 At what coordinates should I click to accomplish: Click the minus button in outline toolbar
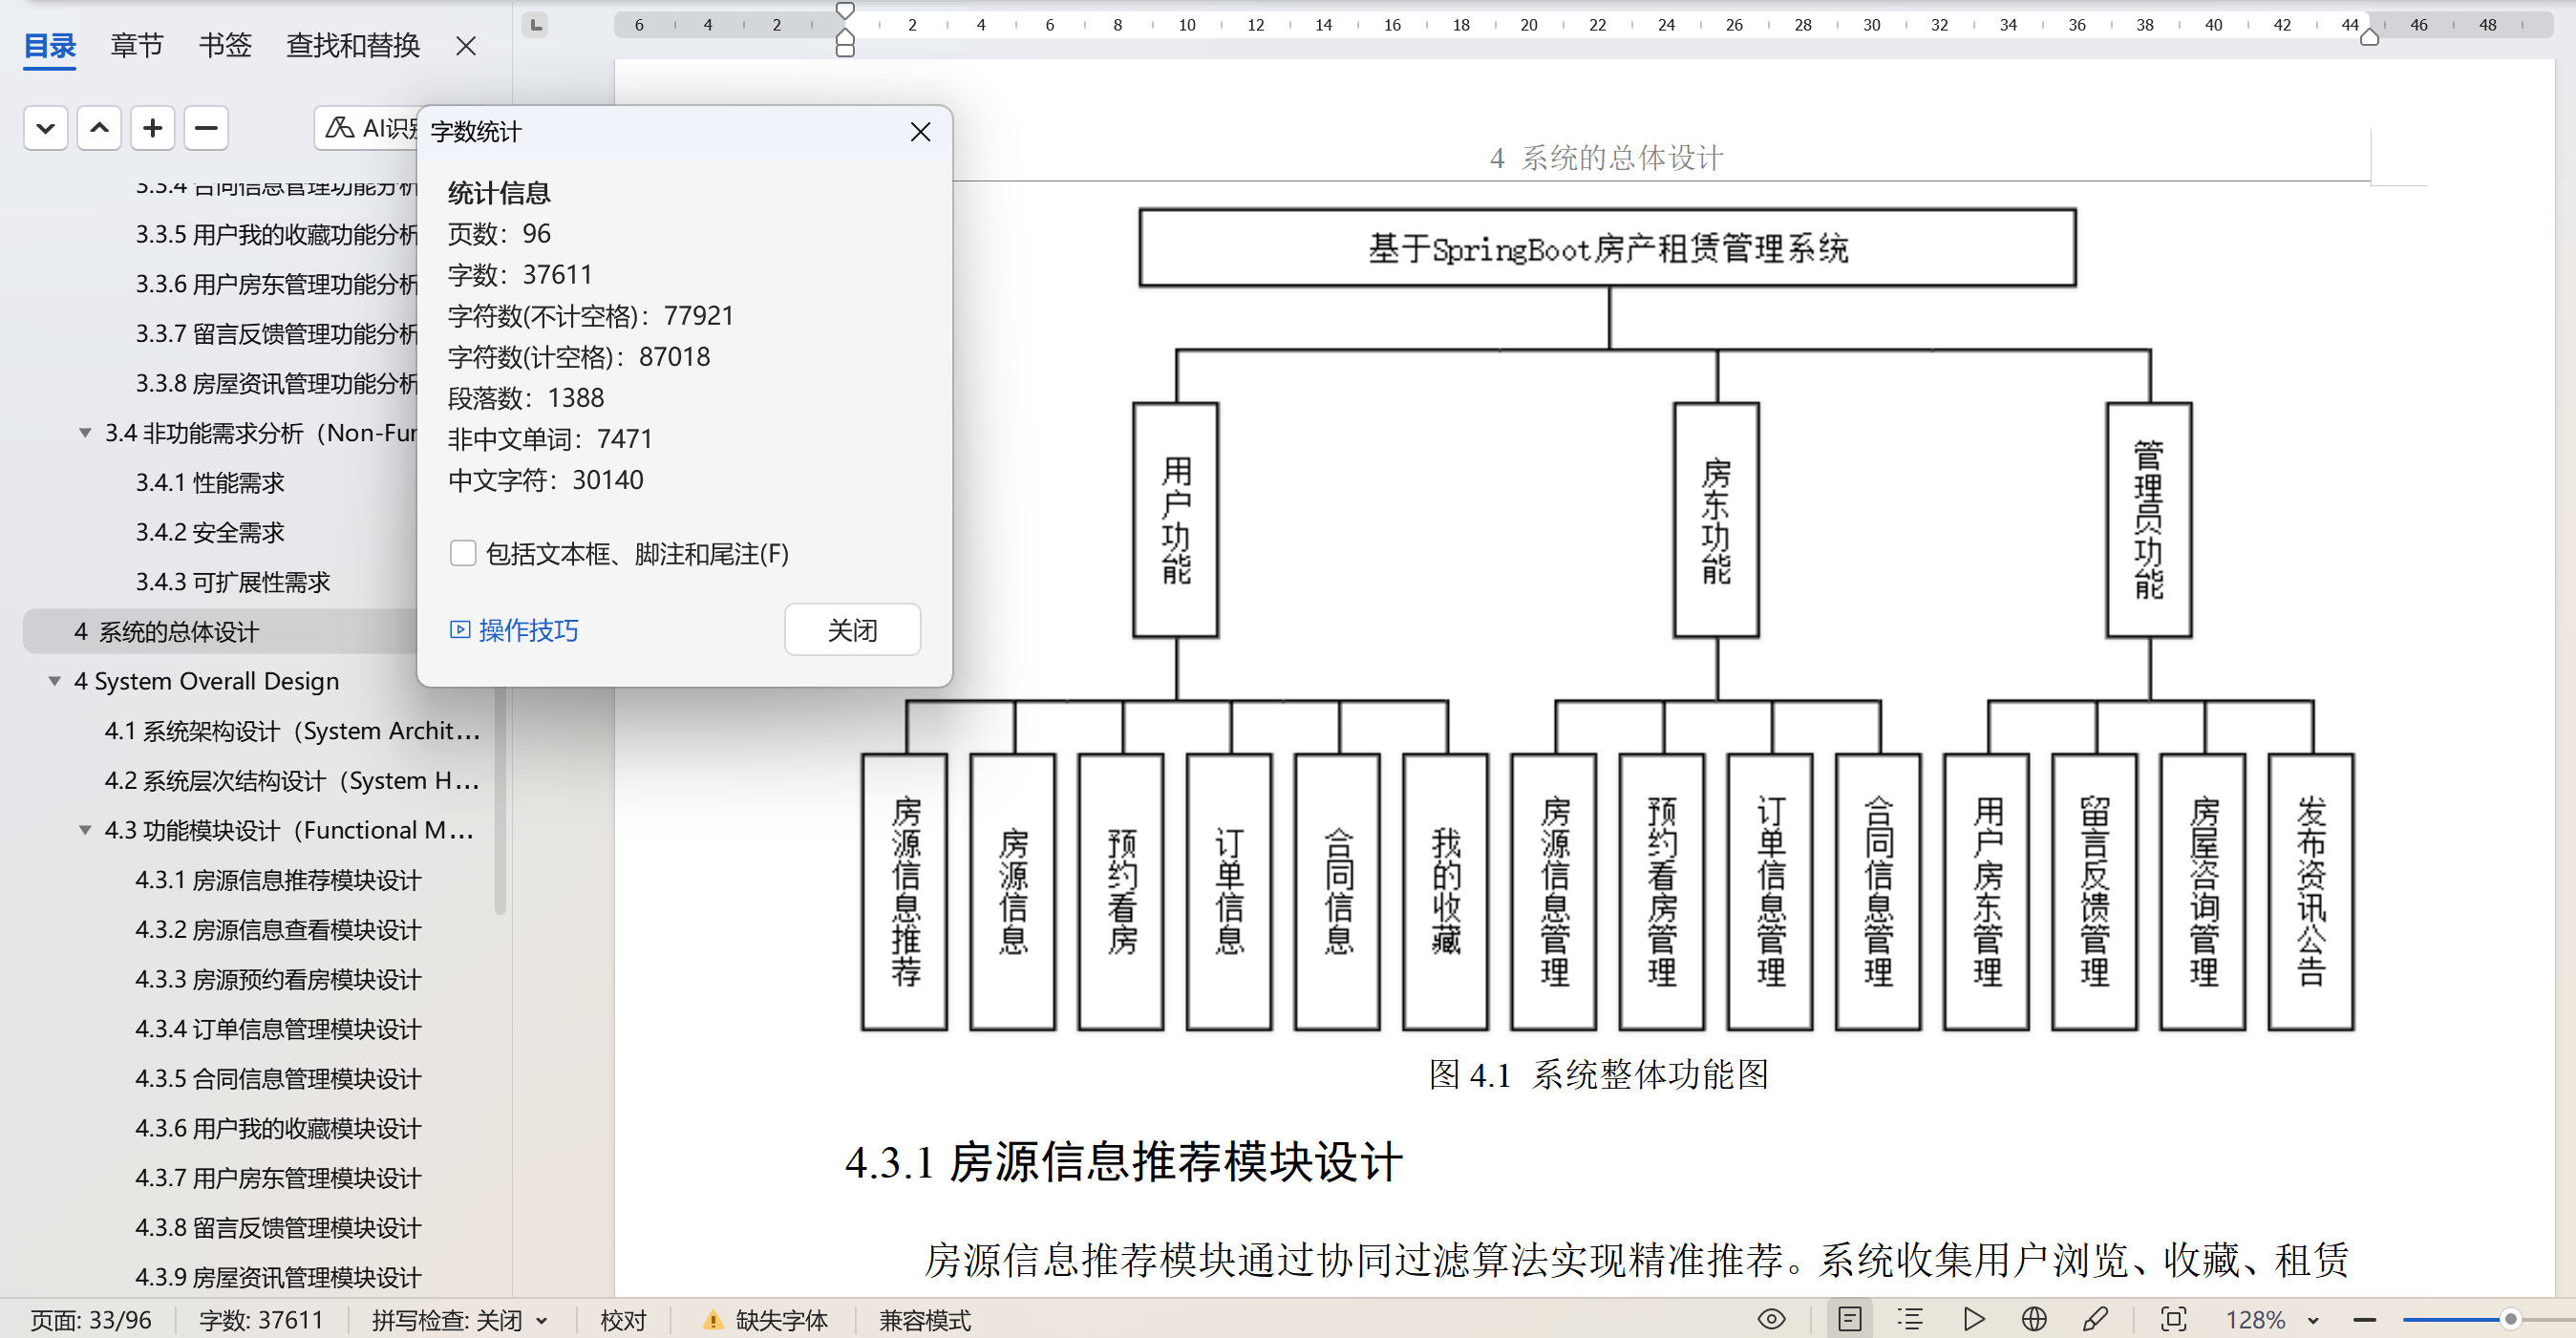click(x=206, y=128)
